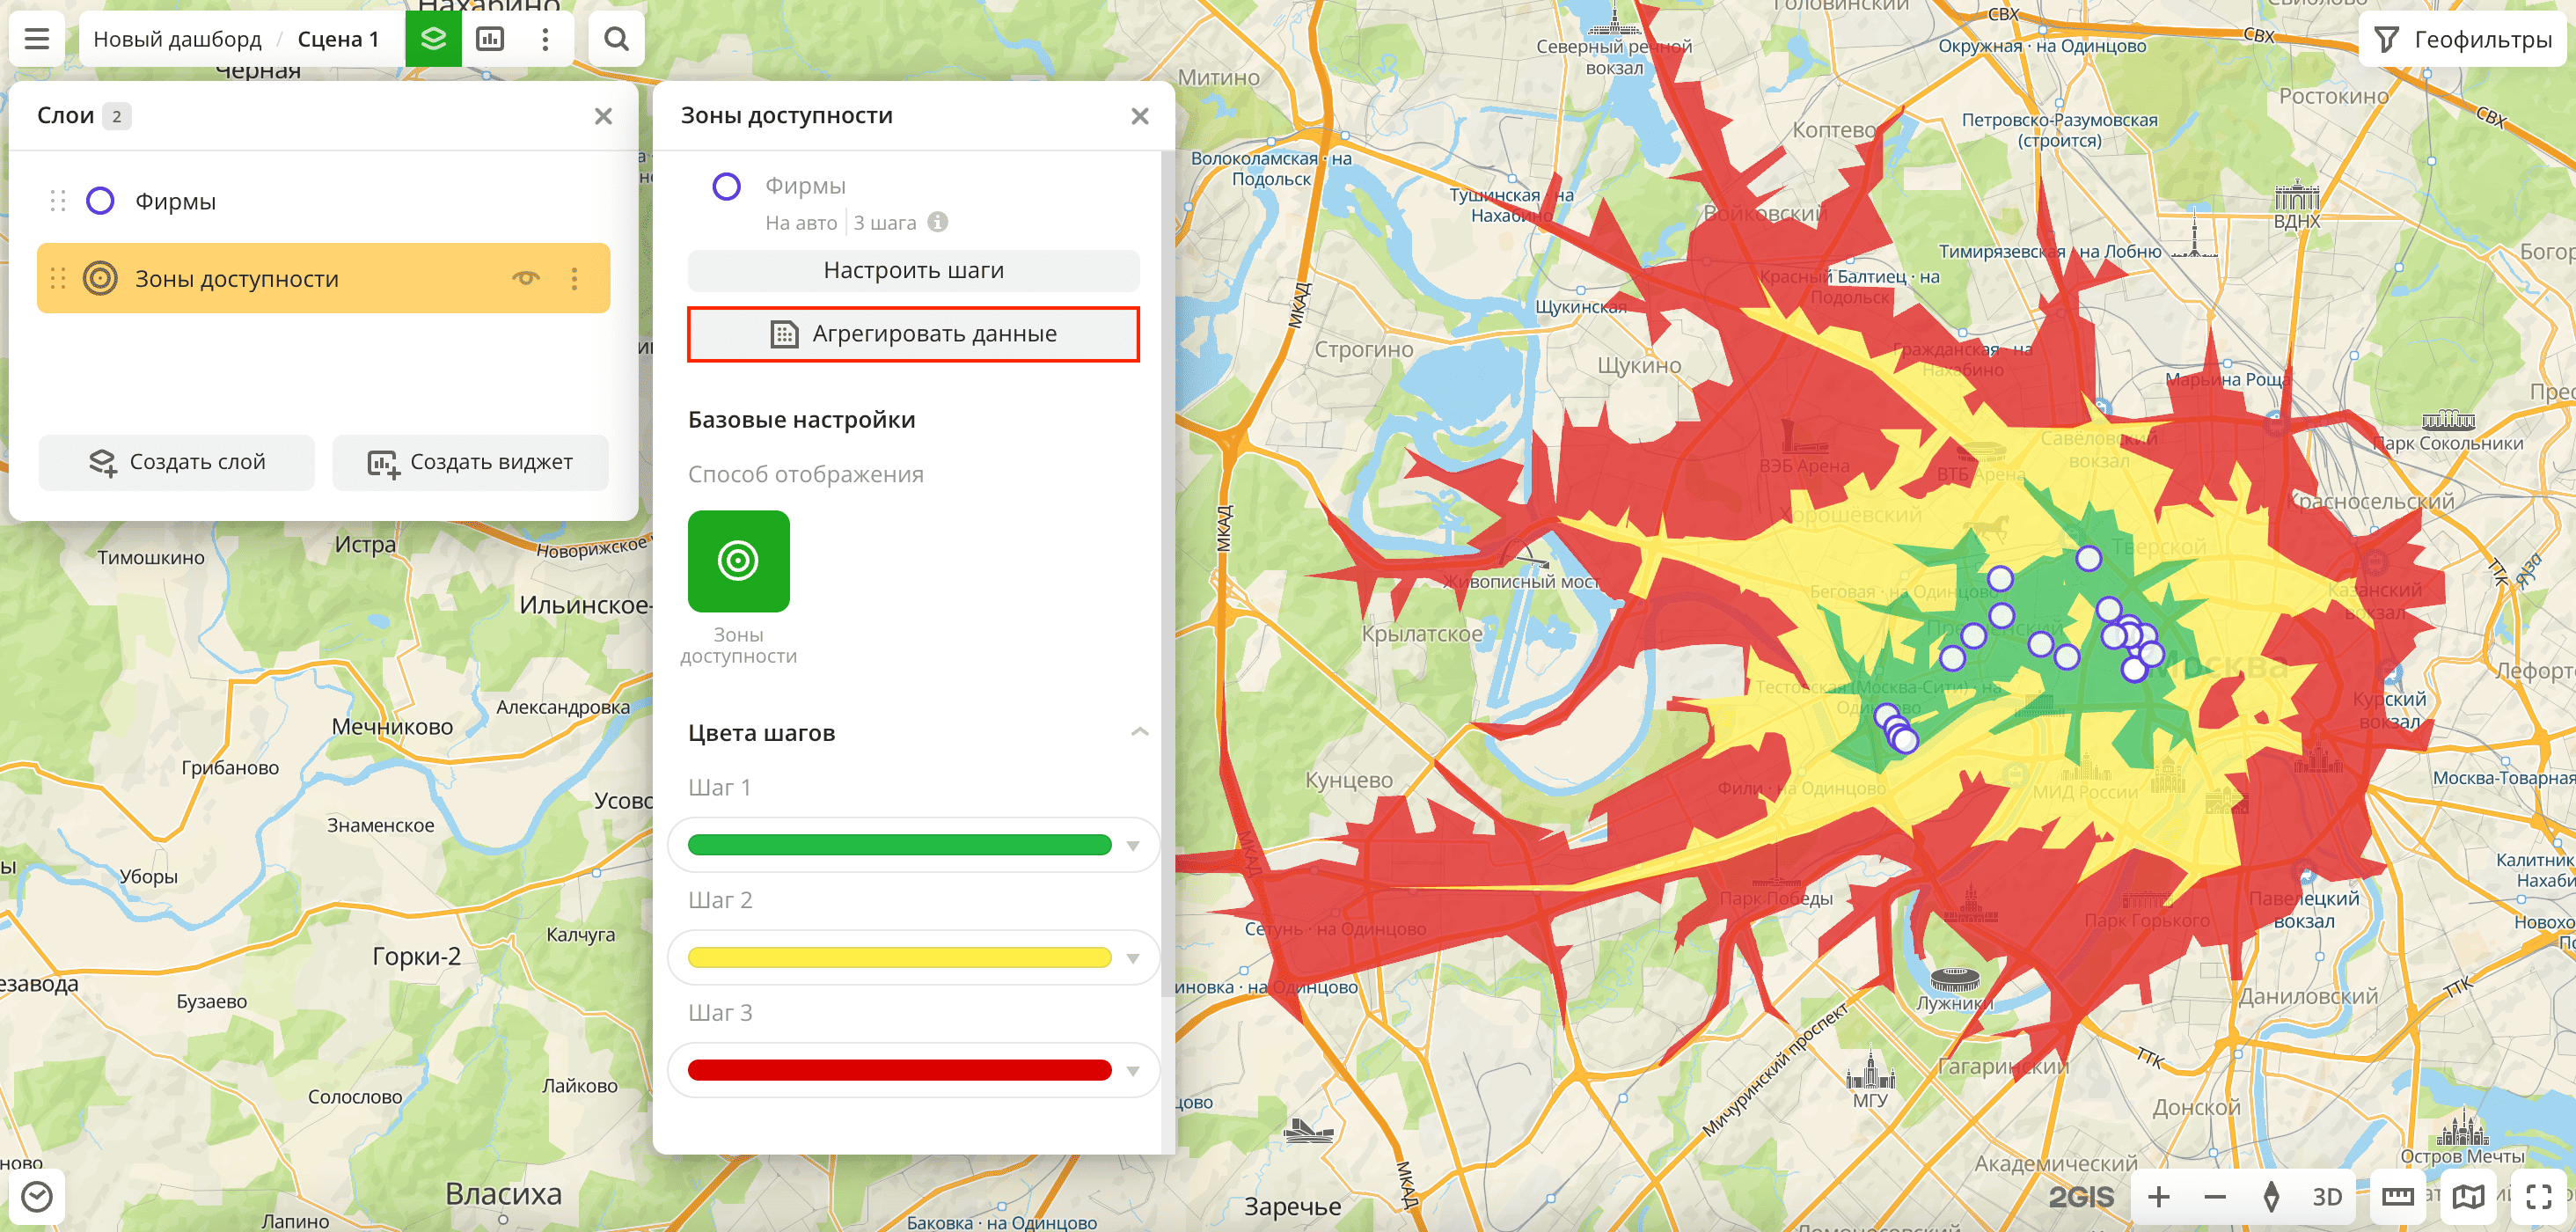Open the hamburger main menu
2576x1232 pixels.
tap(37, 39)
